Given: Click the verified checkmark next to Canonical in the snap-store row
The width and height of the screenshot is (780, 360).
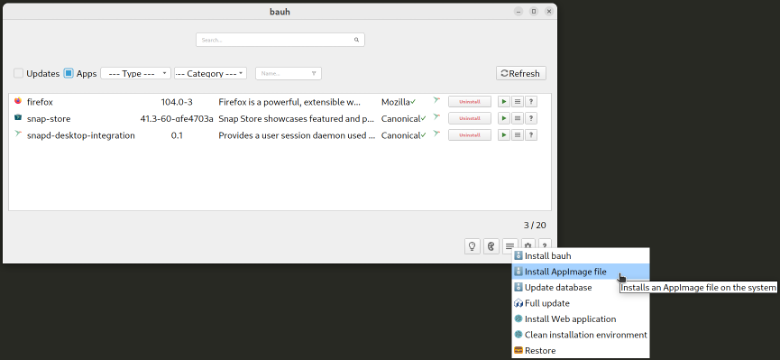Looking at the screenshot, I should 423,119.
